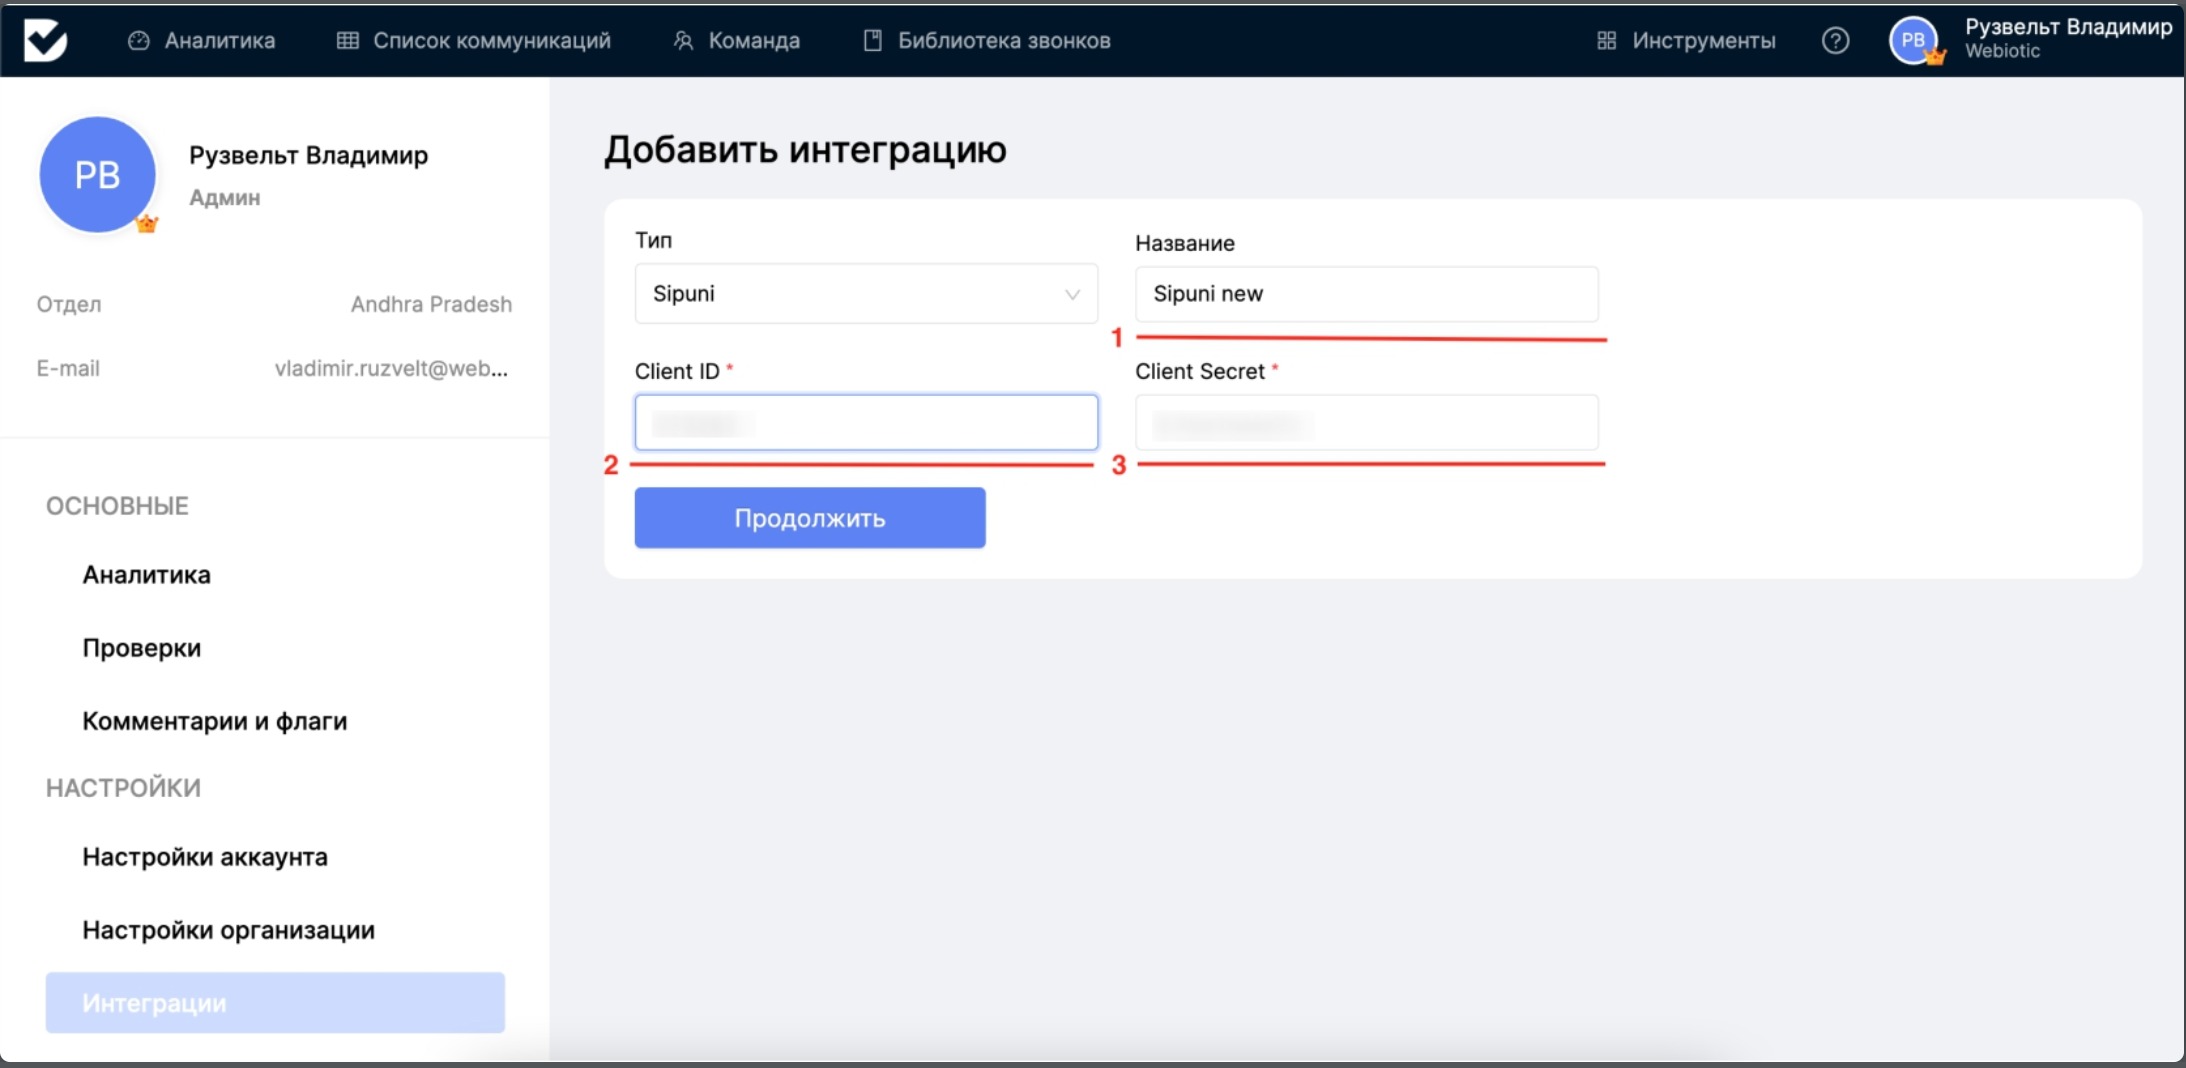Open user menu Рузвельт Владимир Webiotic

(x=2066, y=39)
